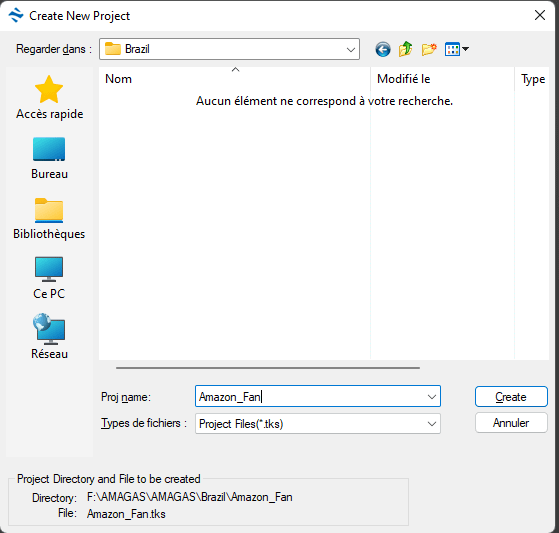Viewport: 559px width, 533px height.
Task: Click the horizontal scrollbar under file list
Action: pos(268,368)
